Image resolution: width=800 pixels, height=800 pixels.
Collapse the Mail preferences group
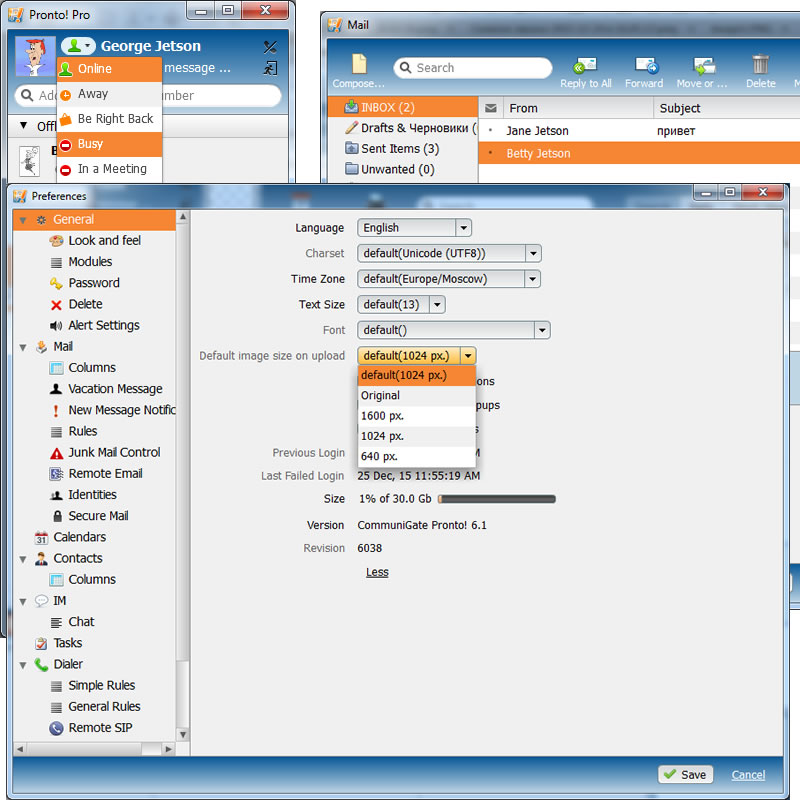coord(22,347)
